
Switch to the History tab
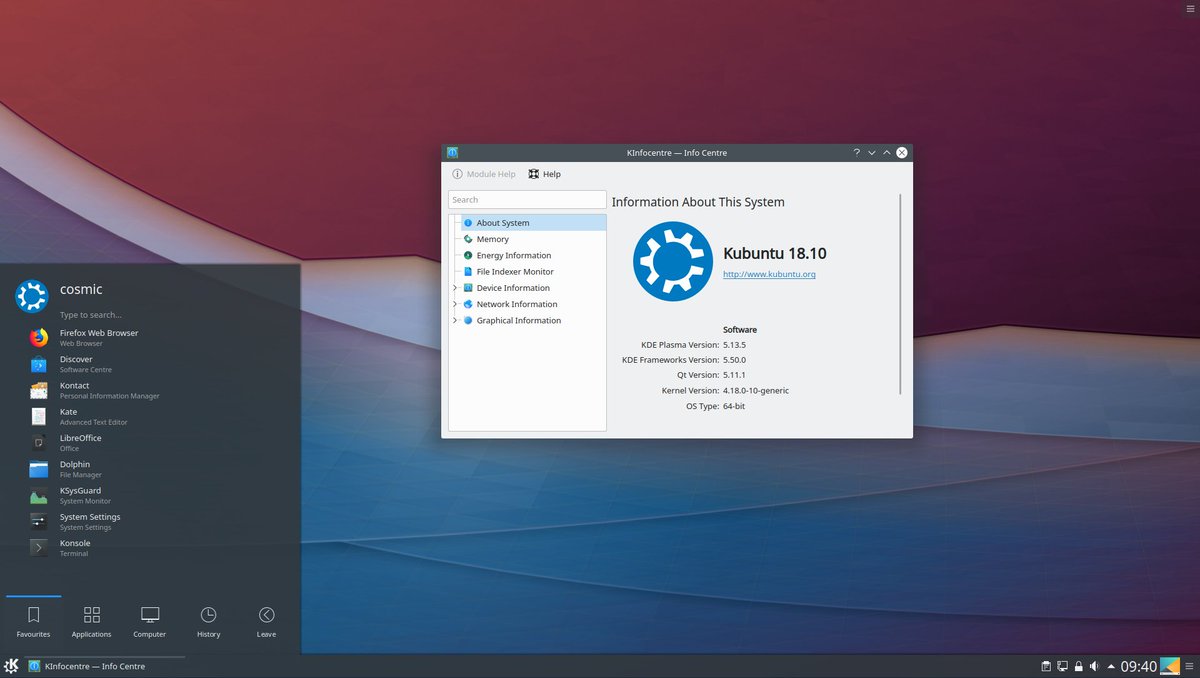[x=208, y=622]
